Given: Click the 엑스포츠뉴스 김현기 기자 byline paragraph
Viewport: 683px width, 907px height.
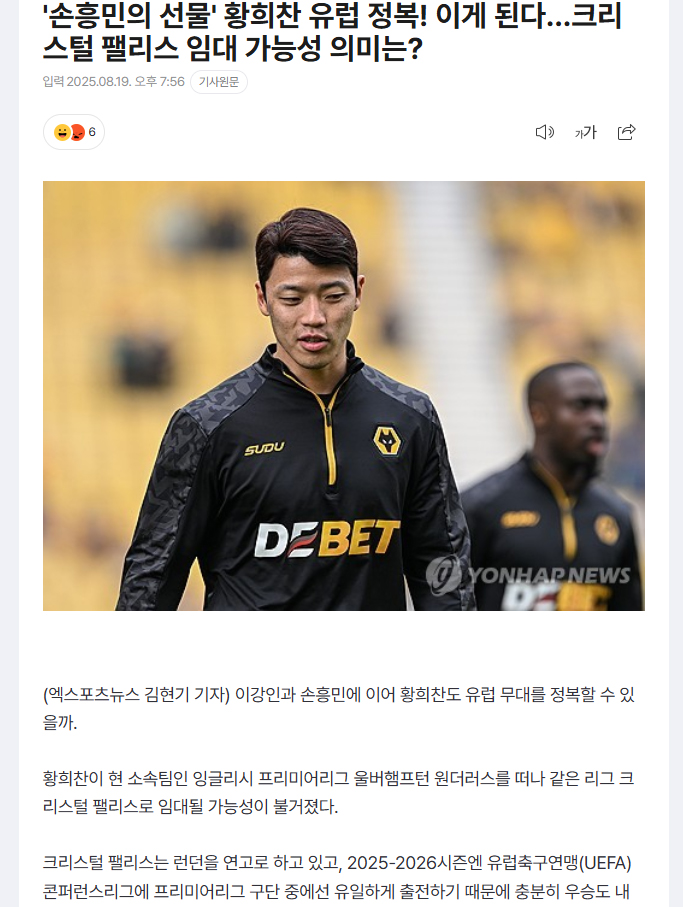Looking at the screenshot, I should [x=339, y=708].
